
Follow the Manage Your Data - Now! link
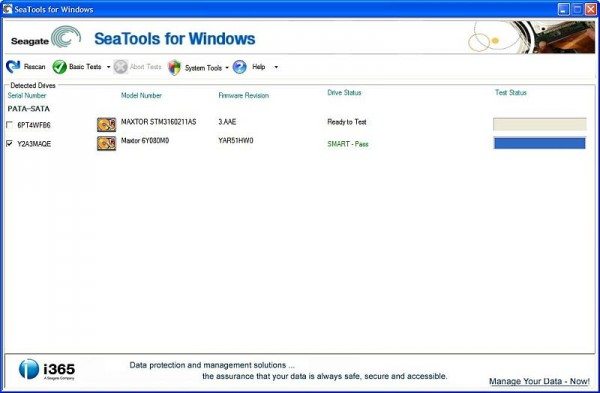[x=539, y=381]
